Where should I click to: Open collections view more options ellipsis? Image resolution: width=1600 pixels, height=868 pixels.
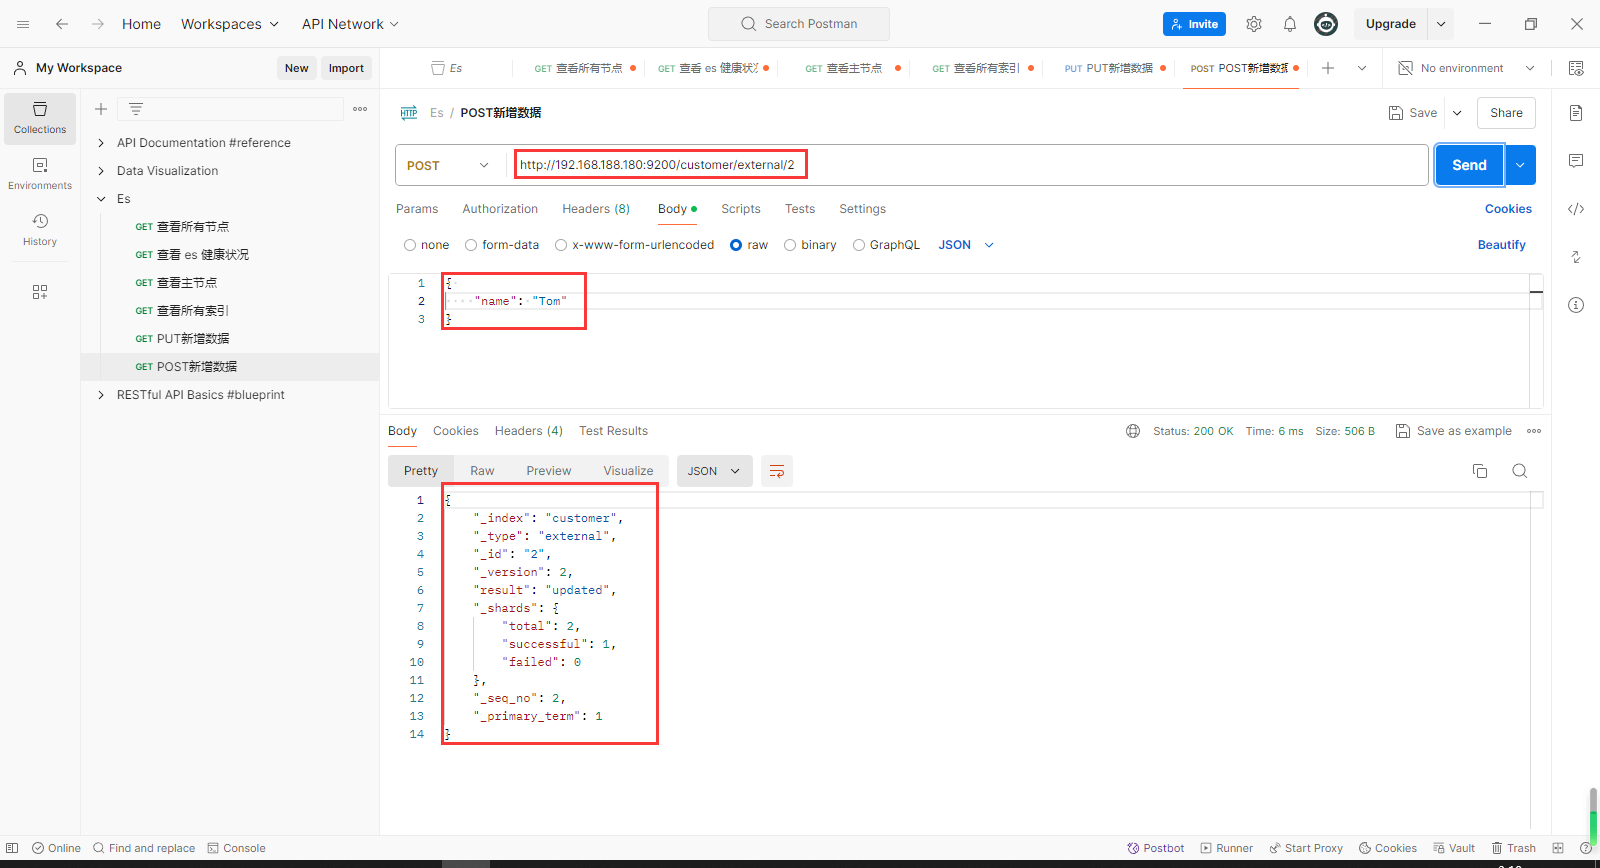tap(360, 109)
